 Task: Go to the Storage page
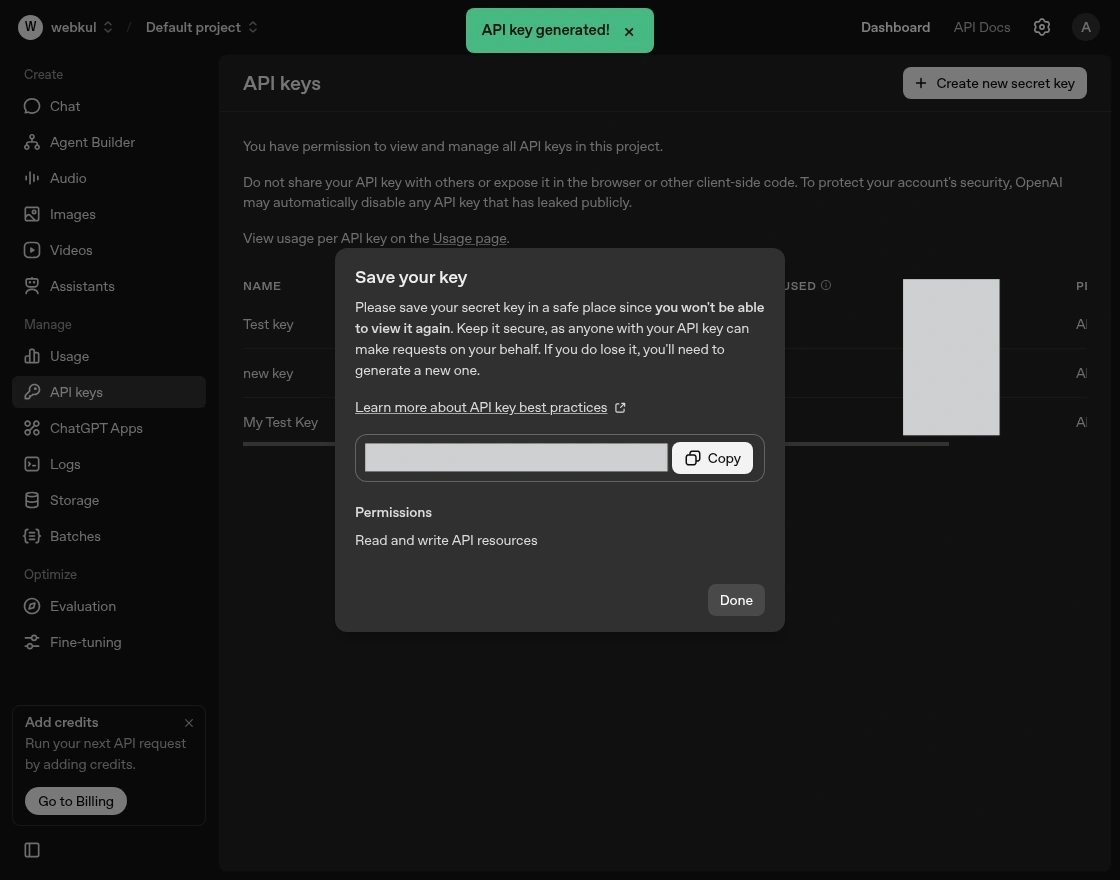click(x=74, y=500)
